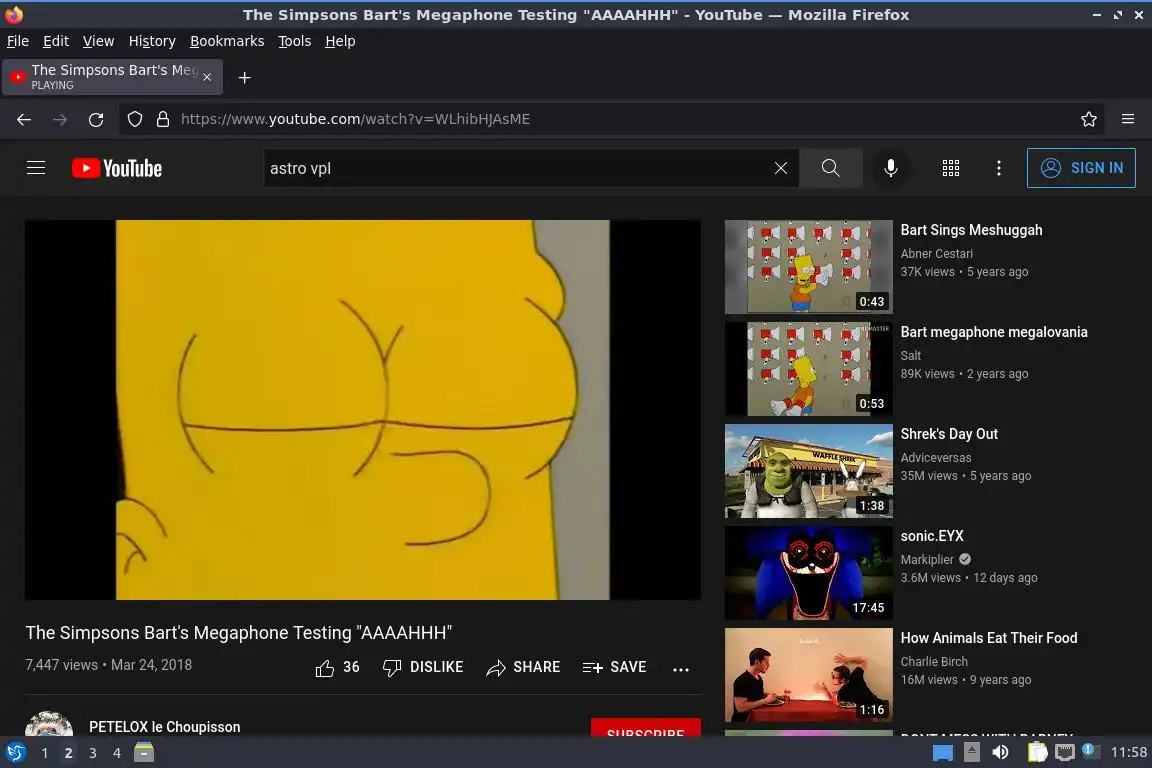This screenshot has width=1152, height=768.
Task: Open Shrek's Day Out thumbnail
Action: click(x=809, y=471)
